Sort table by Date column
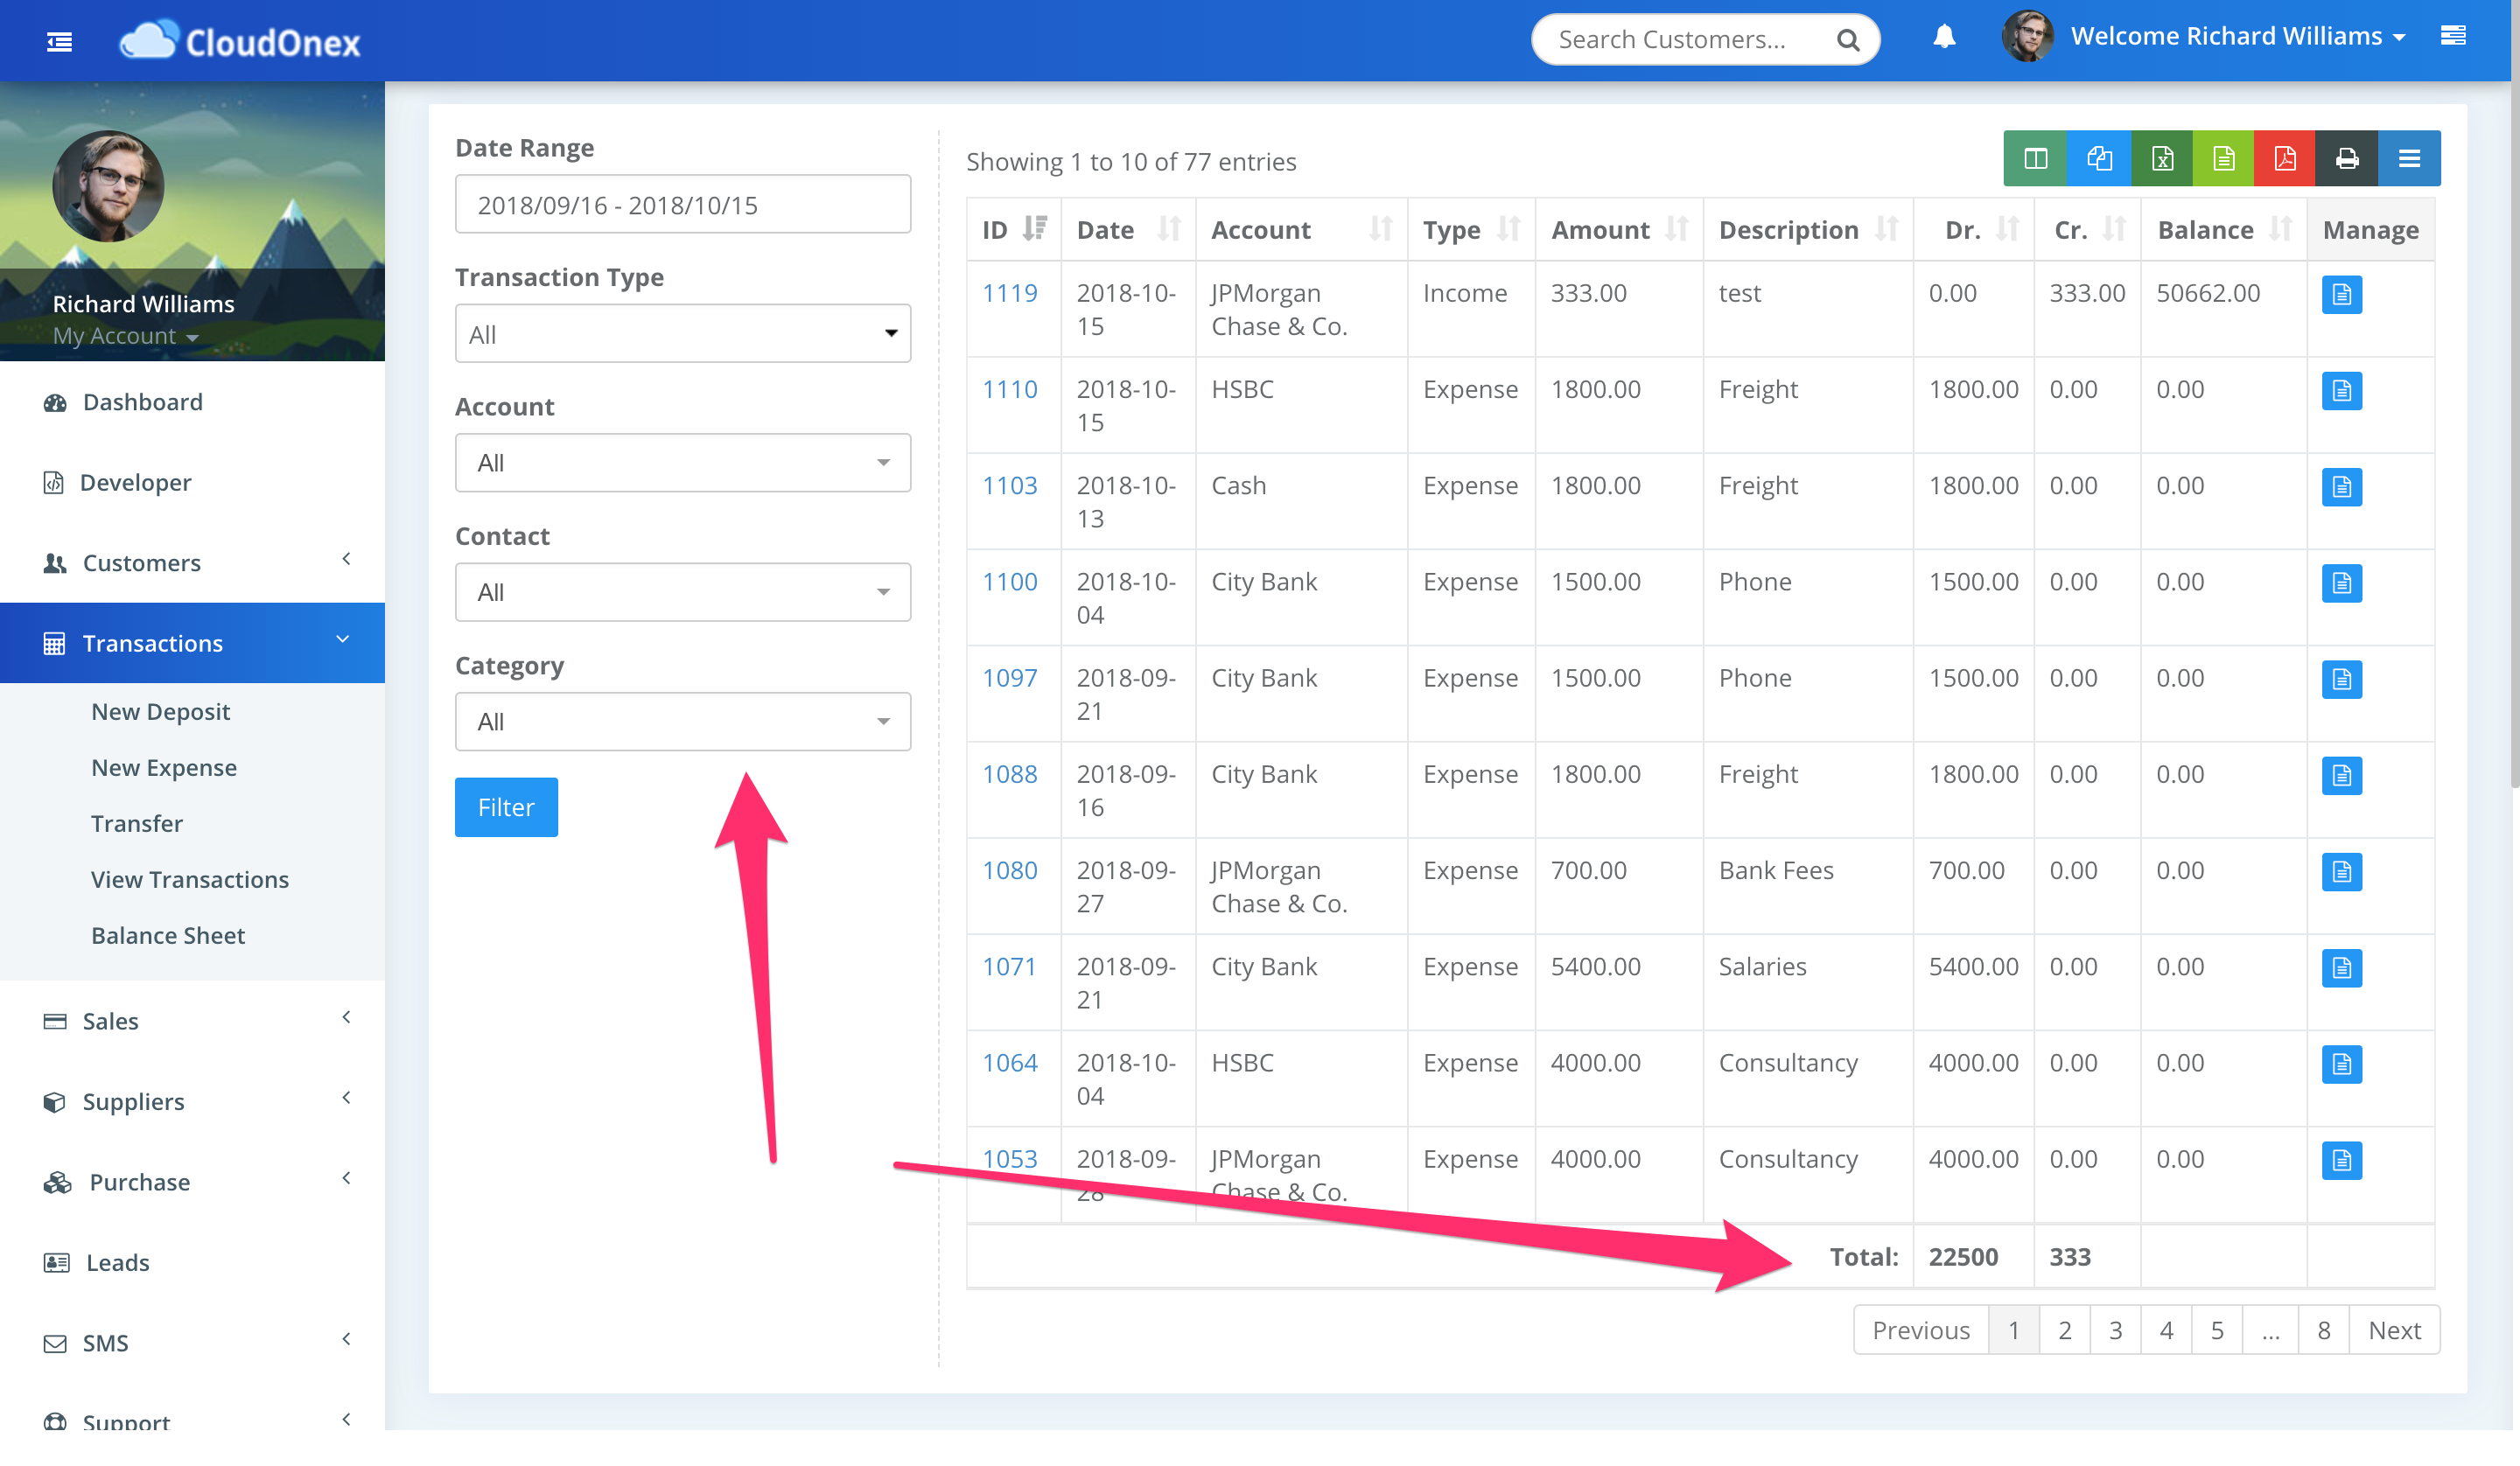Viewport: 2520px width, 1466px height. (1128, 230)
